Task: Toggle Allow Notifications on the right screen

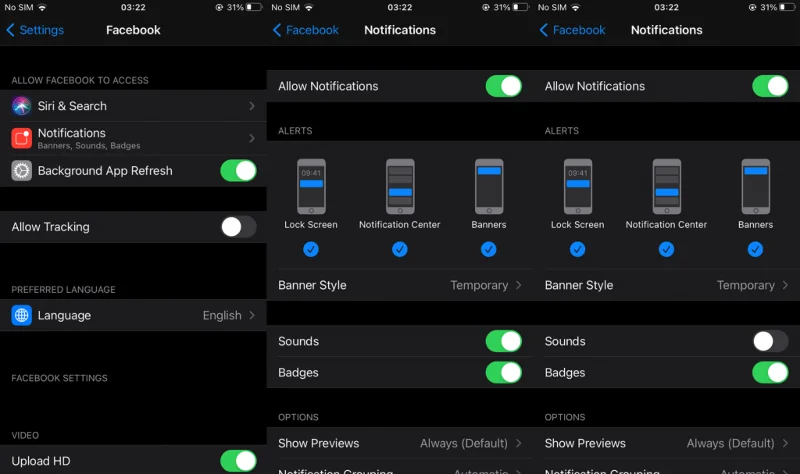Action: click(x=770, y=86)
